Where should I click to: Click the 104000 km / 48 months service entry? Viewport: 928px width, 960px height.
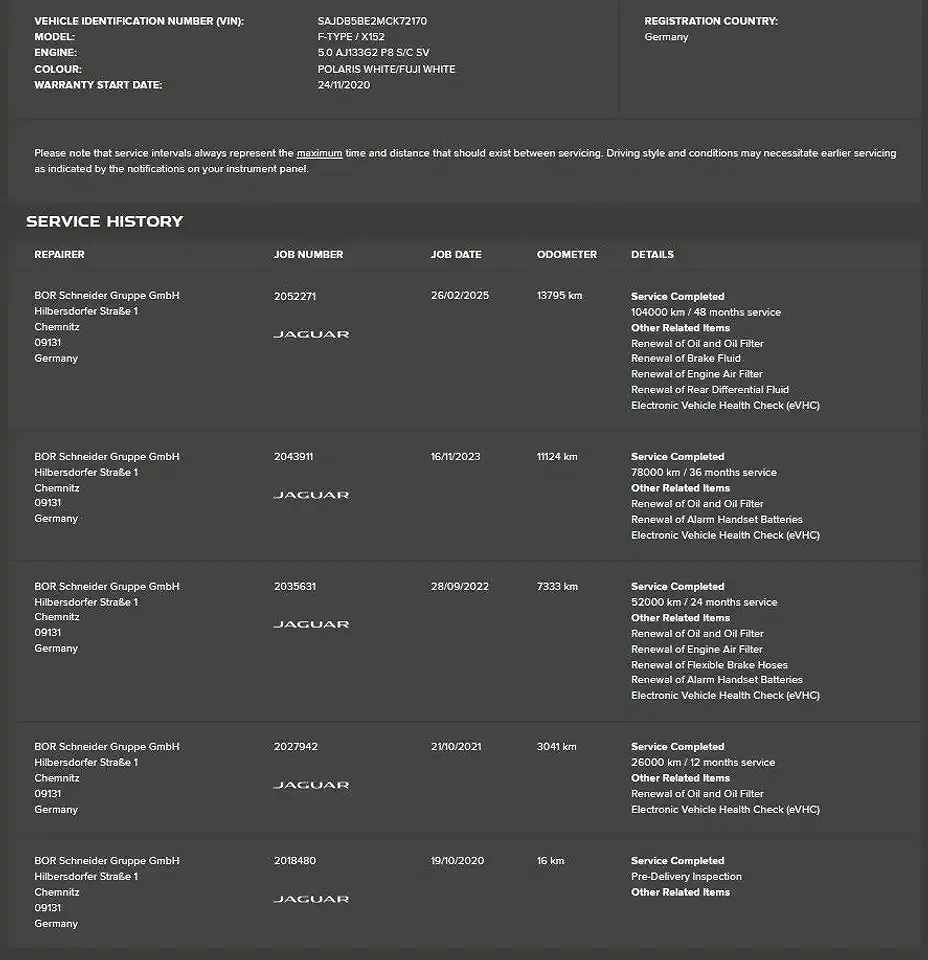pyautogui.click(x=705, y=312)
